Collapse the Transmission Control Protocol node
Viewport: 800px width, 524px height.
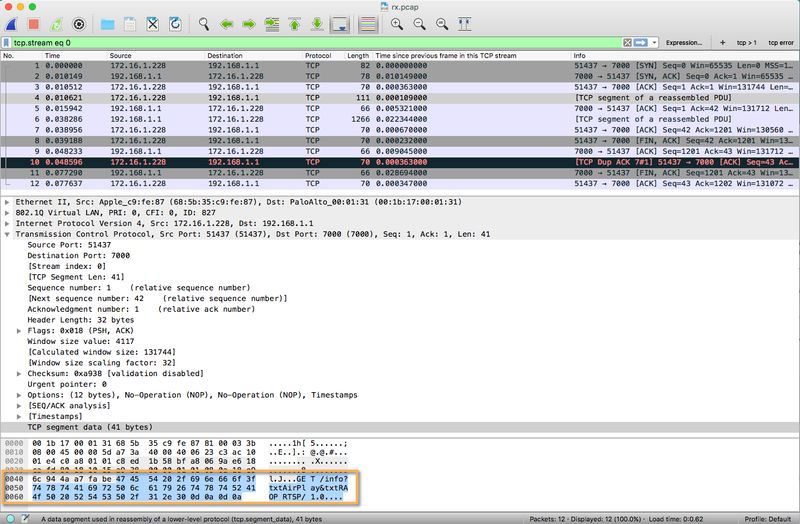tap(8, 232)
